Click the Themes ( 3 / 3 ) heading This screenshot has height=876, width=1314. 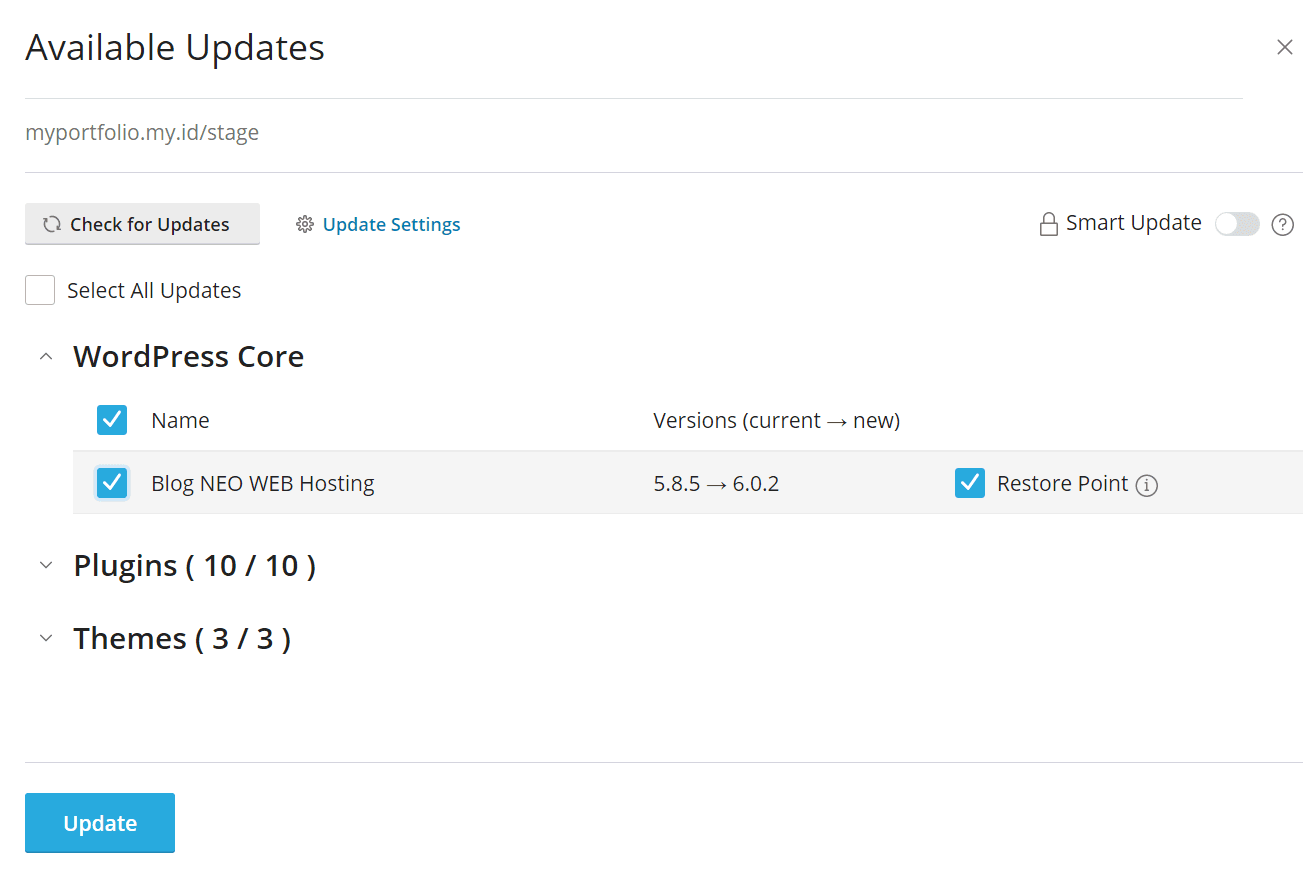point(182,638)
